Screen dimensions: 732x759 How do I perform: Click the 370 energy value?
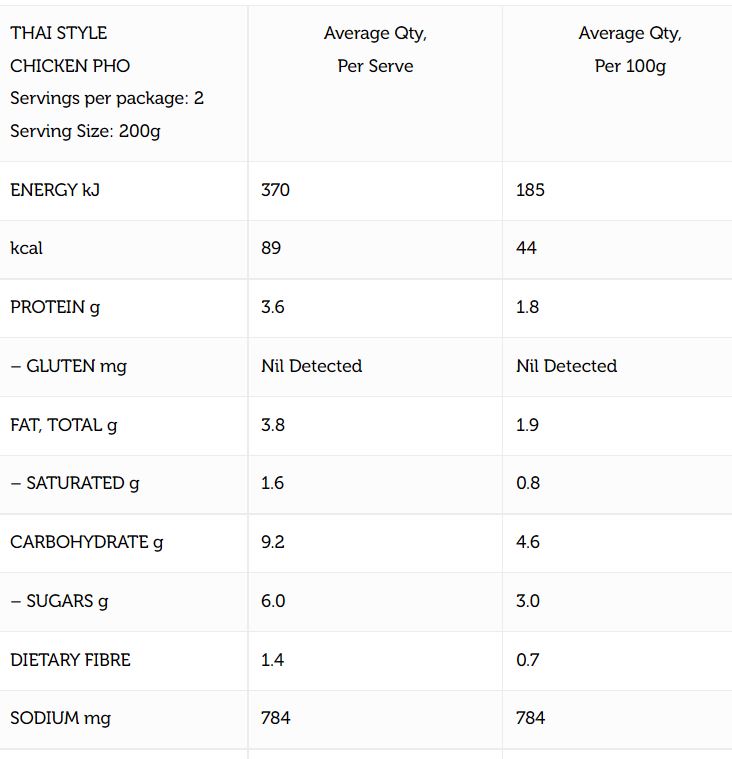pos(275,190)
